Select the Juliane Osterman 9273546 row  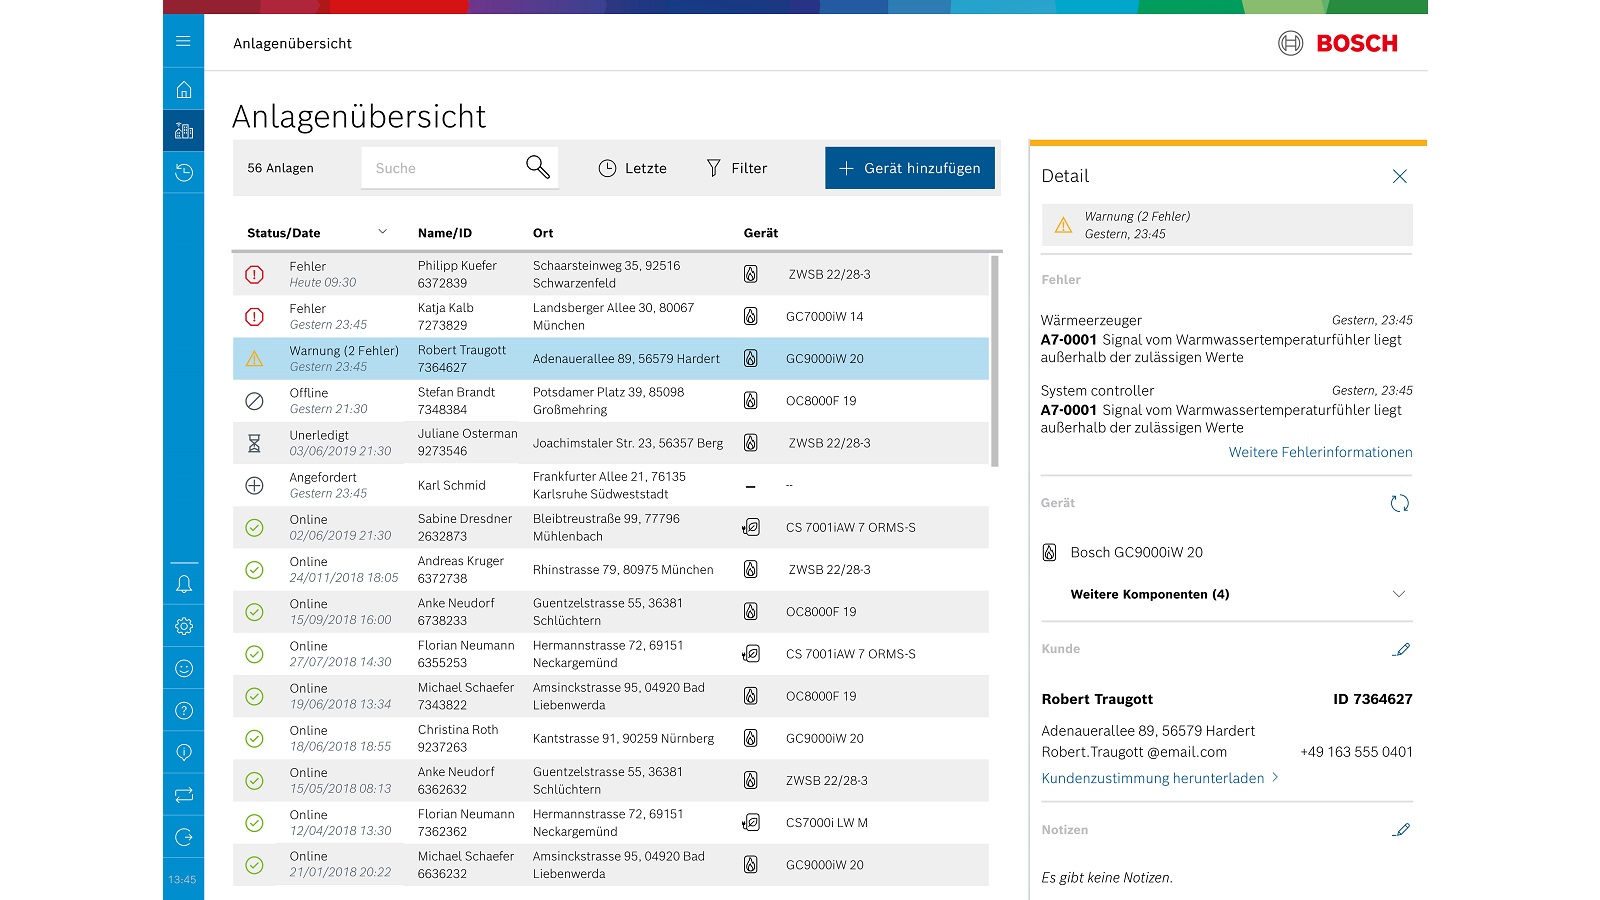pos(611,443)
